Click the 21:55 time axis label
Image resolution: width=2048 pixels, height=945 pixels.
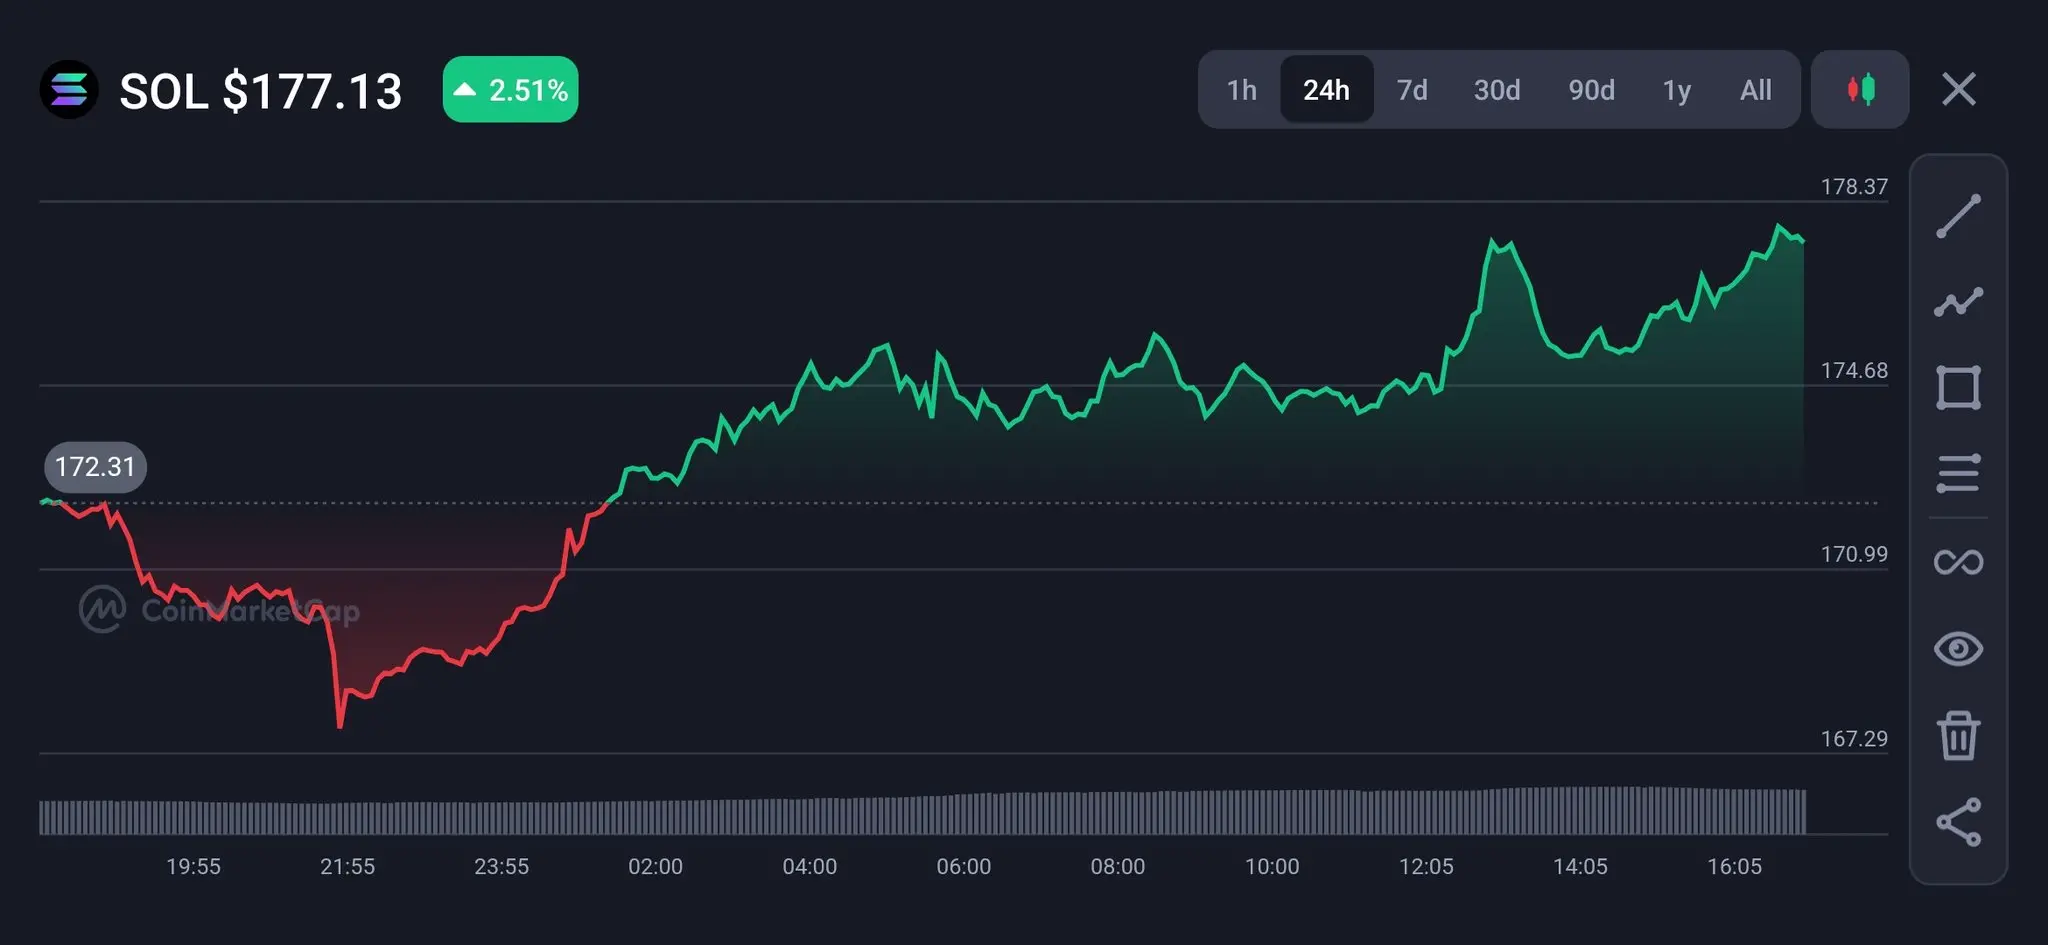point(347,867)
